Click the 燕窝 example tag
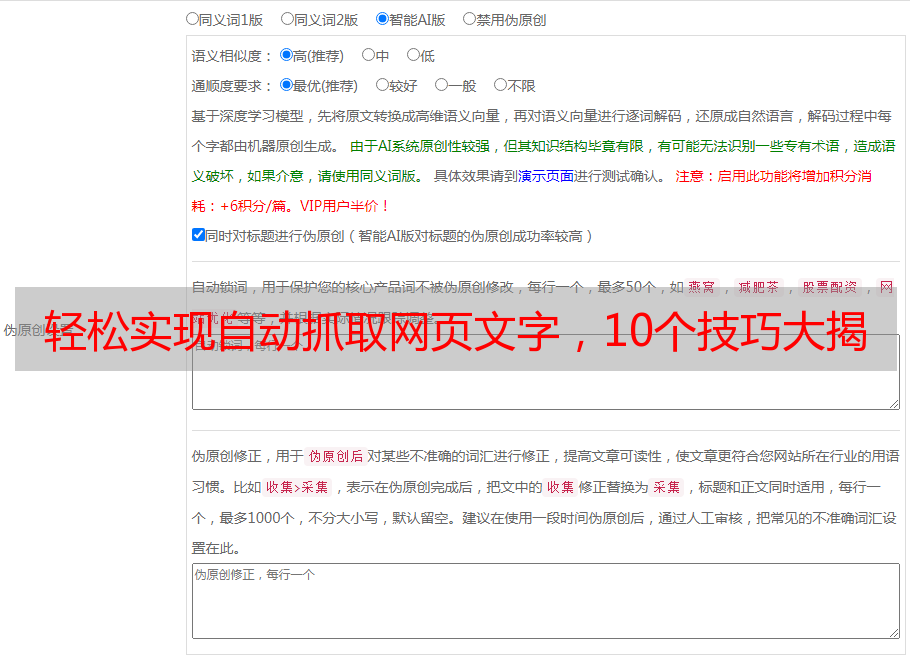The image size is (911, 658). [x=702, y=287]
